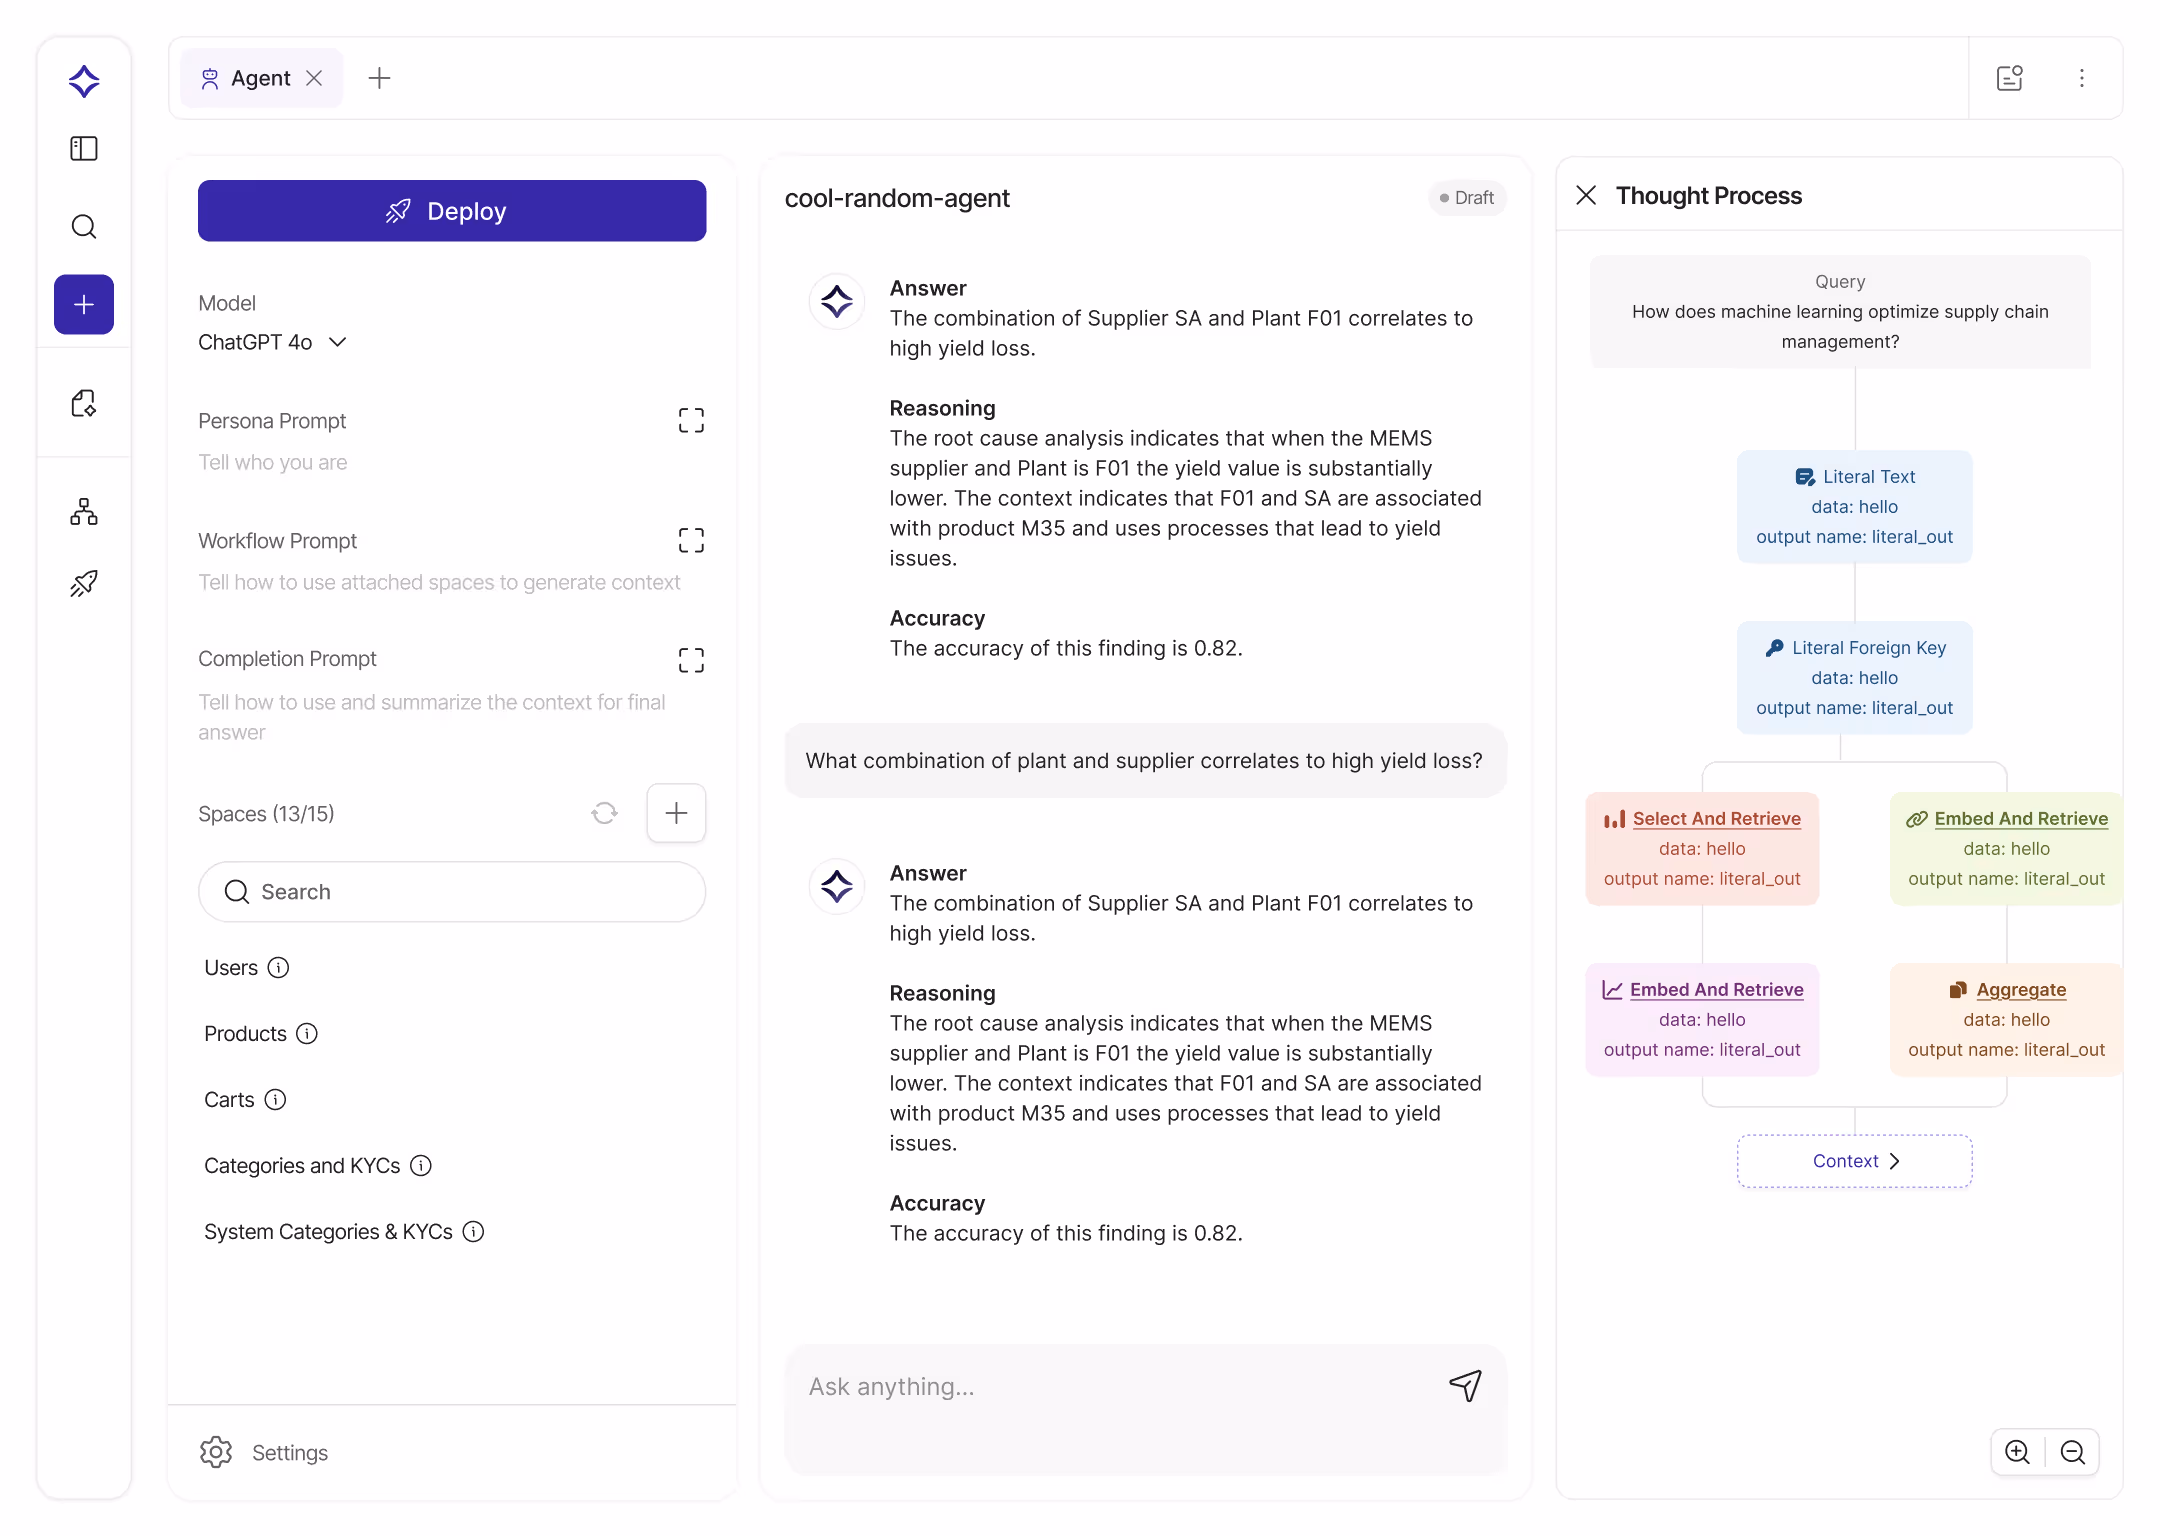This screenshot has height=1536, width=2160.
Task: Open a new tab with the plus button
Action: pyautogui.click(x=379, y=77)
